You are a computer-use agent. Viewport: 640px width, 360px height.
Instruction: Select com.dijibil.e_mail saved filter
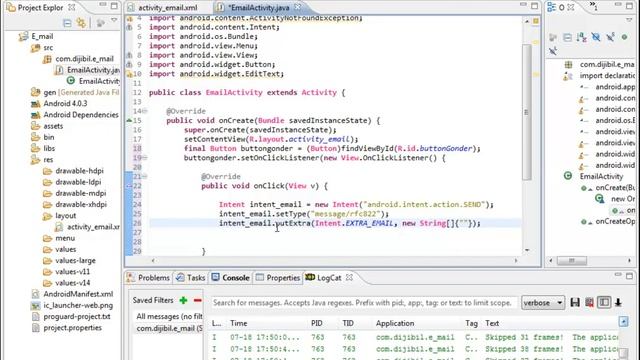click(x=168, y=328)
